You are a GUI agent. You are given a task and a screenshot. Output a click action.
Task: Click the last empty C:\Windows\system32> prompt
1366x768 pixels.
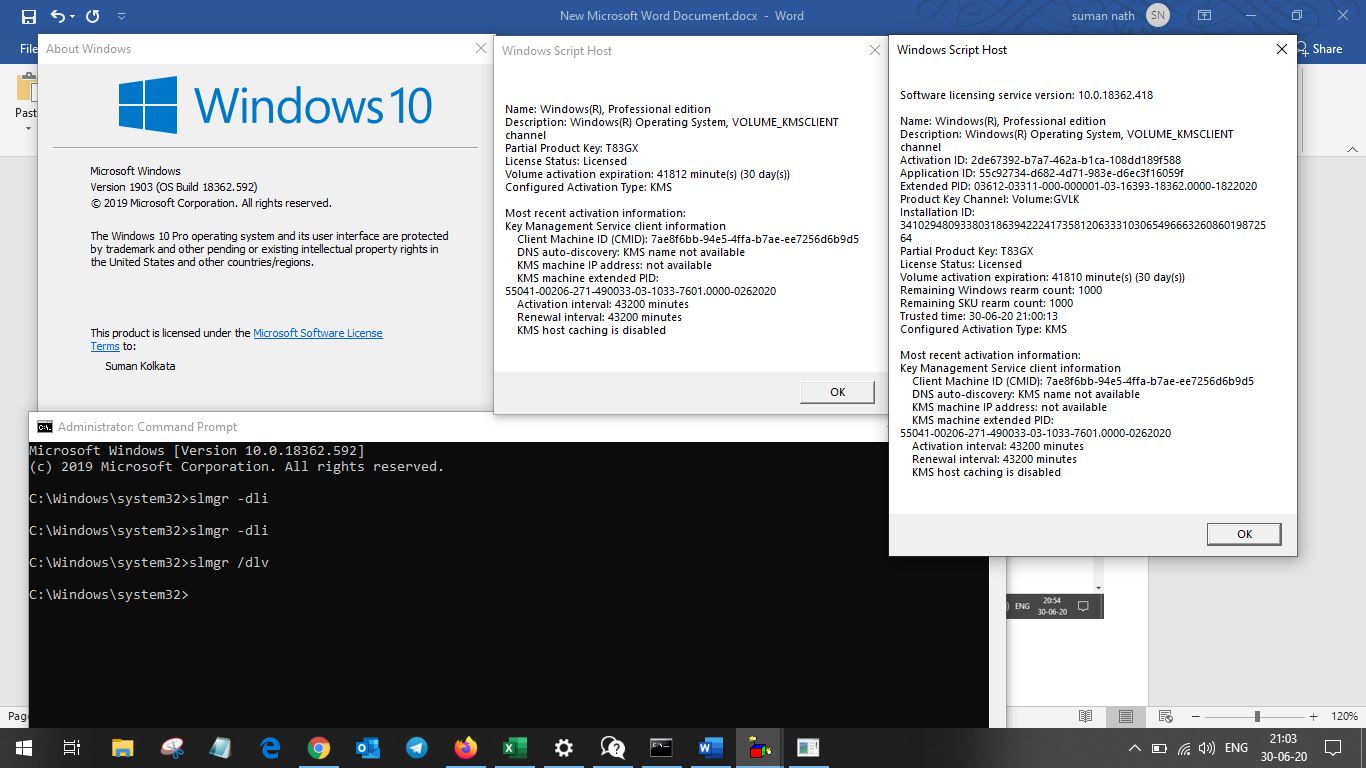point(109,595)
